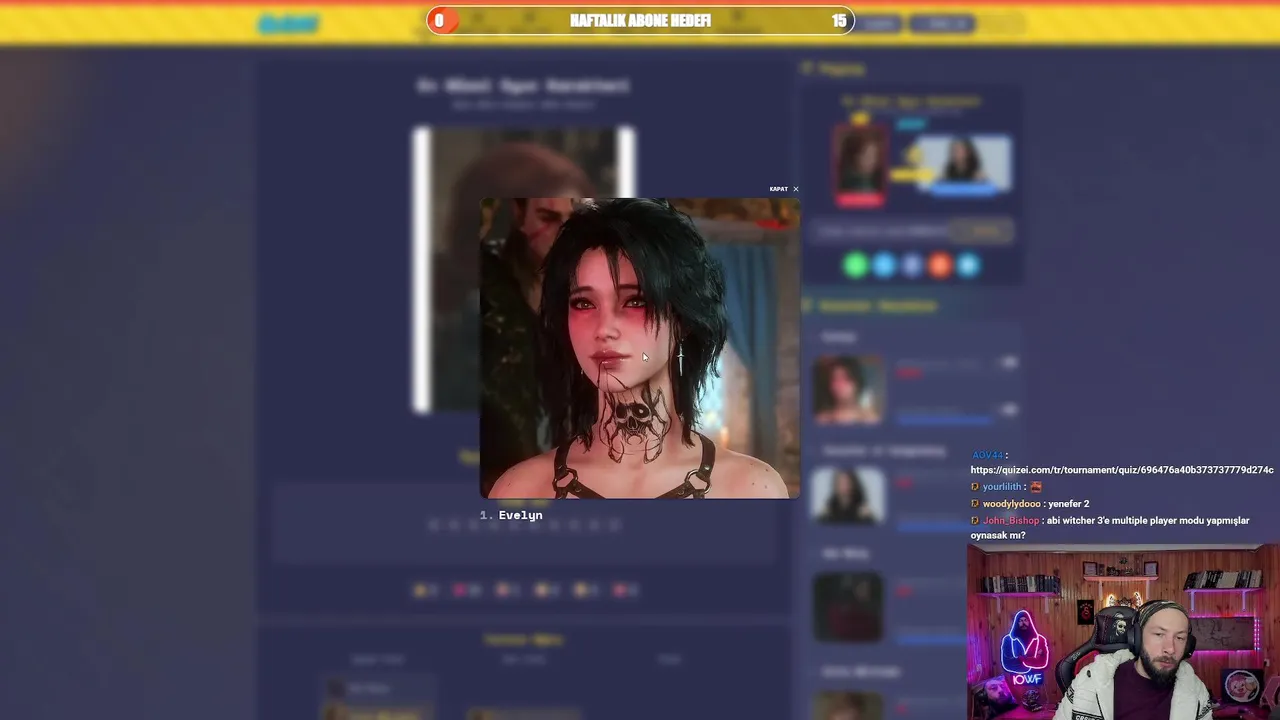Click the red "0" counter on goal bar
Image resolution: width=1280 pixels, height=720 pixels.
(439, 21)
